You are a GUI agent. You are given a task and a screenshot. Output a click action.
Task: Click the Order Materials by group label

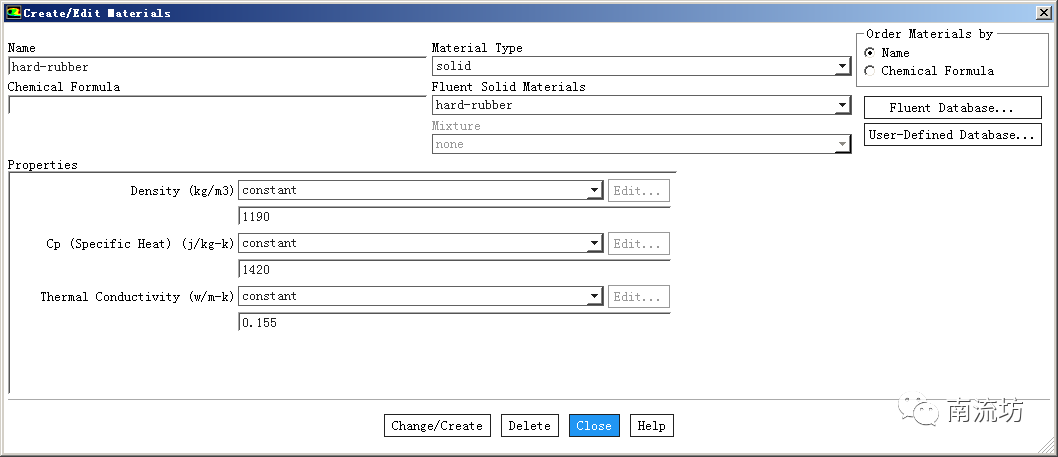coord(929,34)
